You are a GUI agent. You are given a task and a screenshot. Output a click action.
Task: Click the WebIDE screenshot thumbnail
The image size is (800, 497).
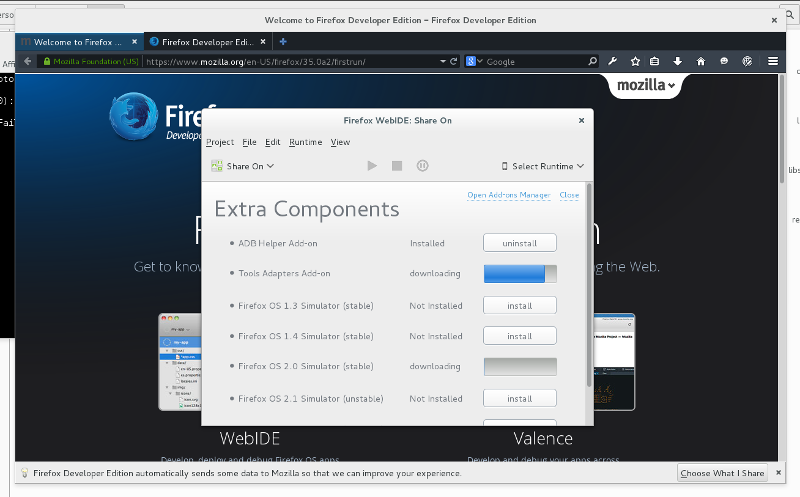tap(180, 362)
